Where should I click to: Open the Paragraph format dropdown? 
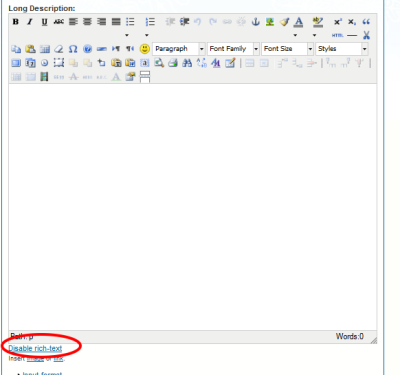[179, 49]
